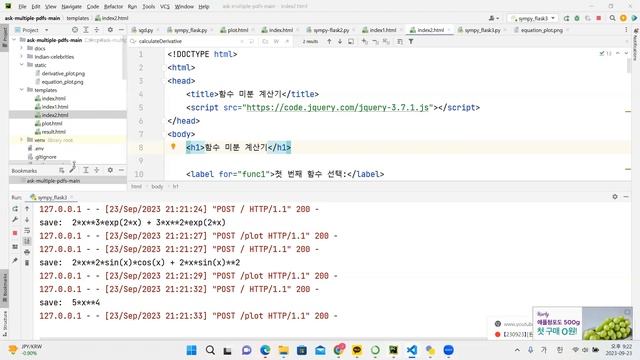The image size is (640, 360).
Task: Rerun sympy_flask3 in the Run panel
Action: [15, 209]
